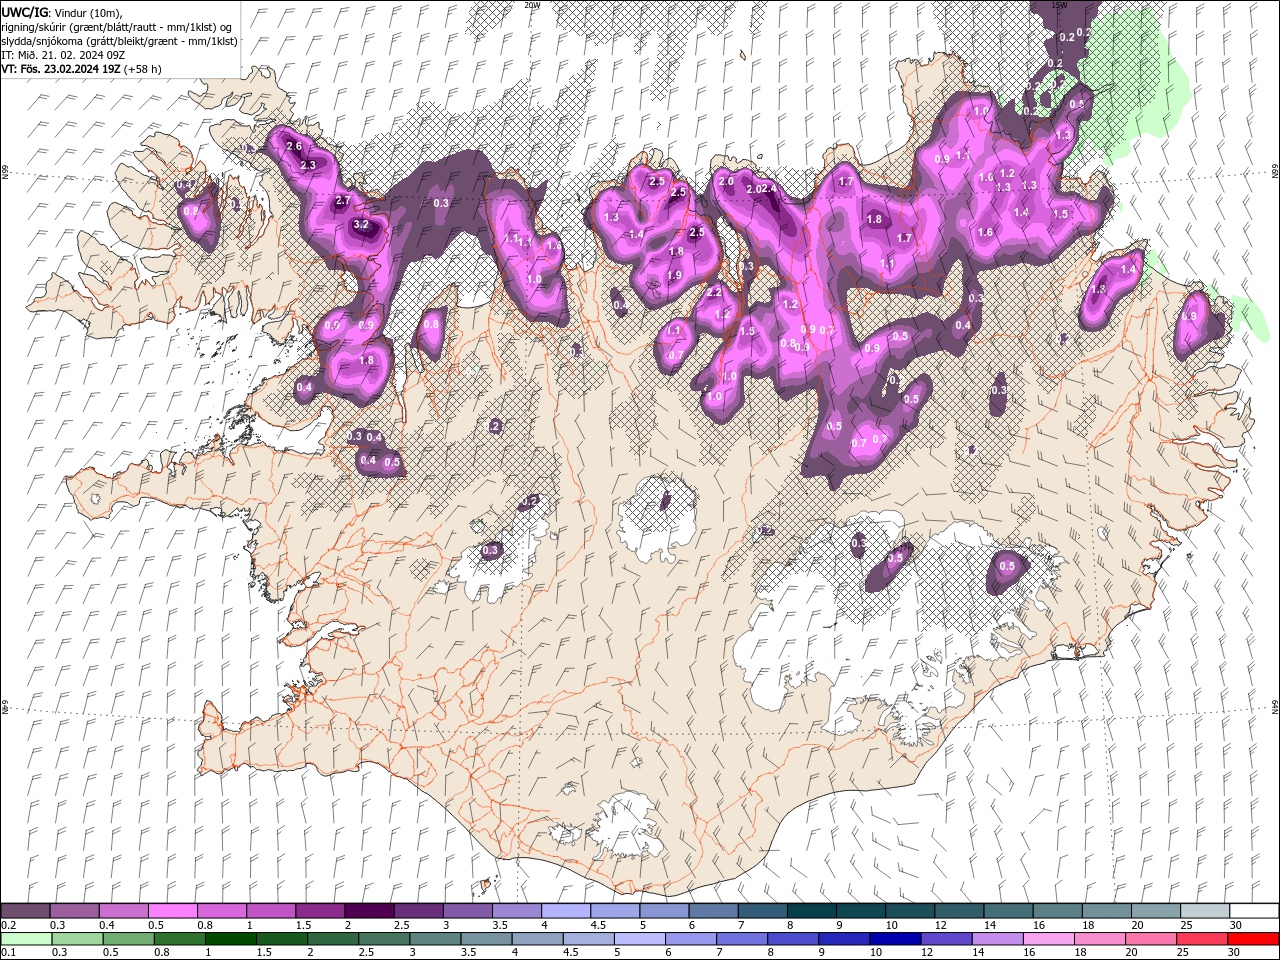
Task: Click the 2.3 precipitation value on the map
Action: pyautogui.click(x=308, y=165)
